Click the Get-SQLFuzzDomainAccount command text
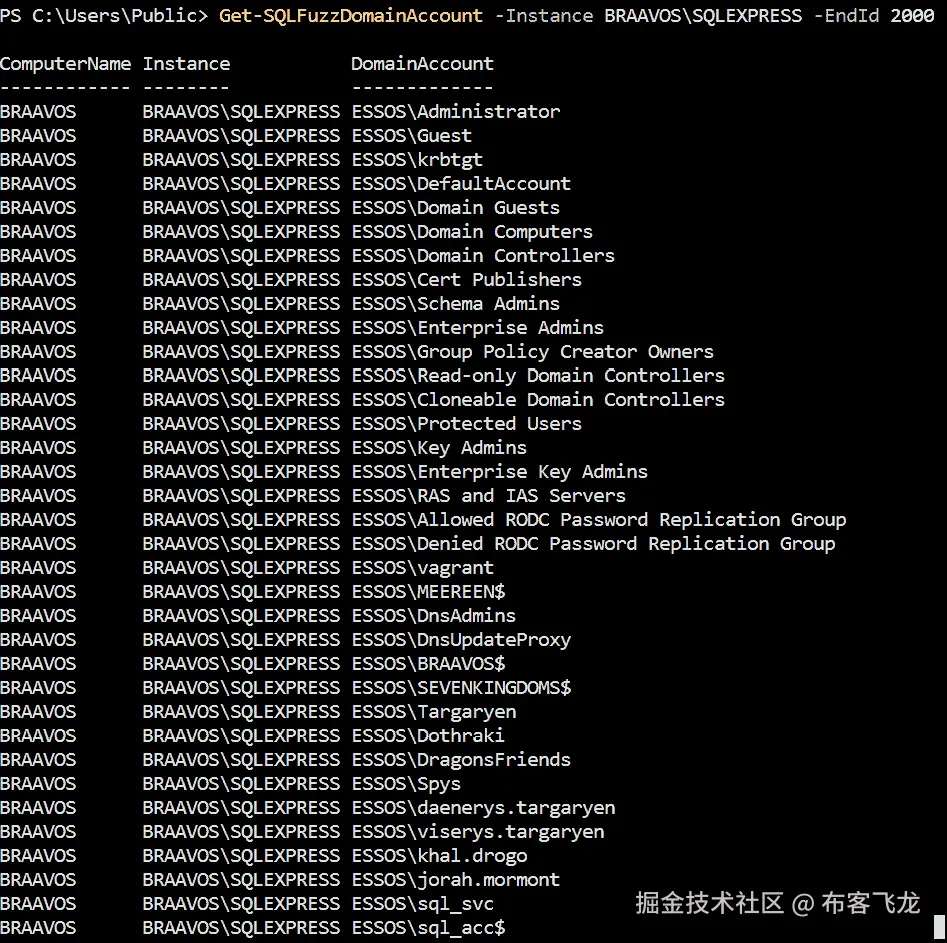The image size is (947, 943). [x=349, y=15]
